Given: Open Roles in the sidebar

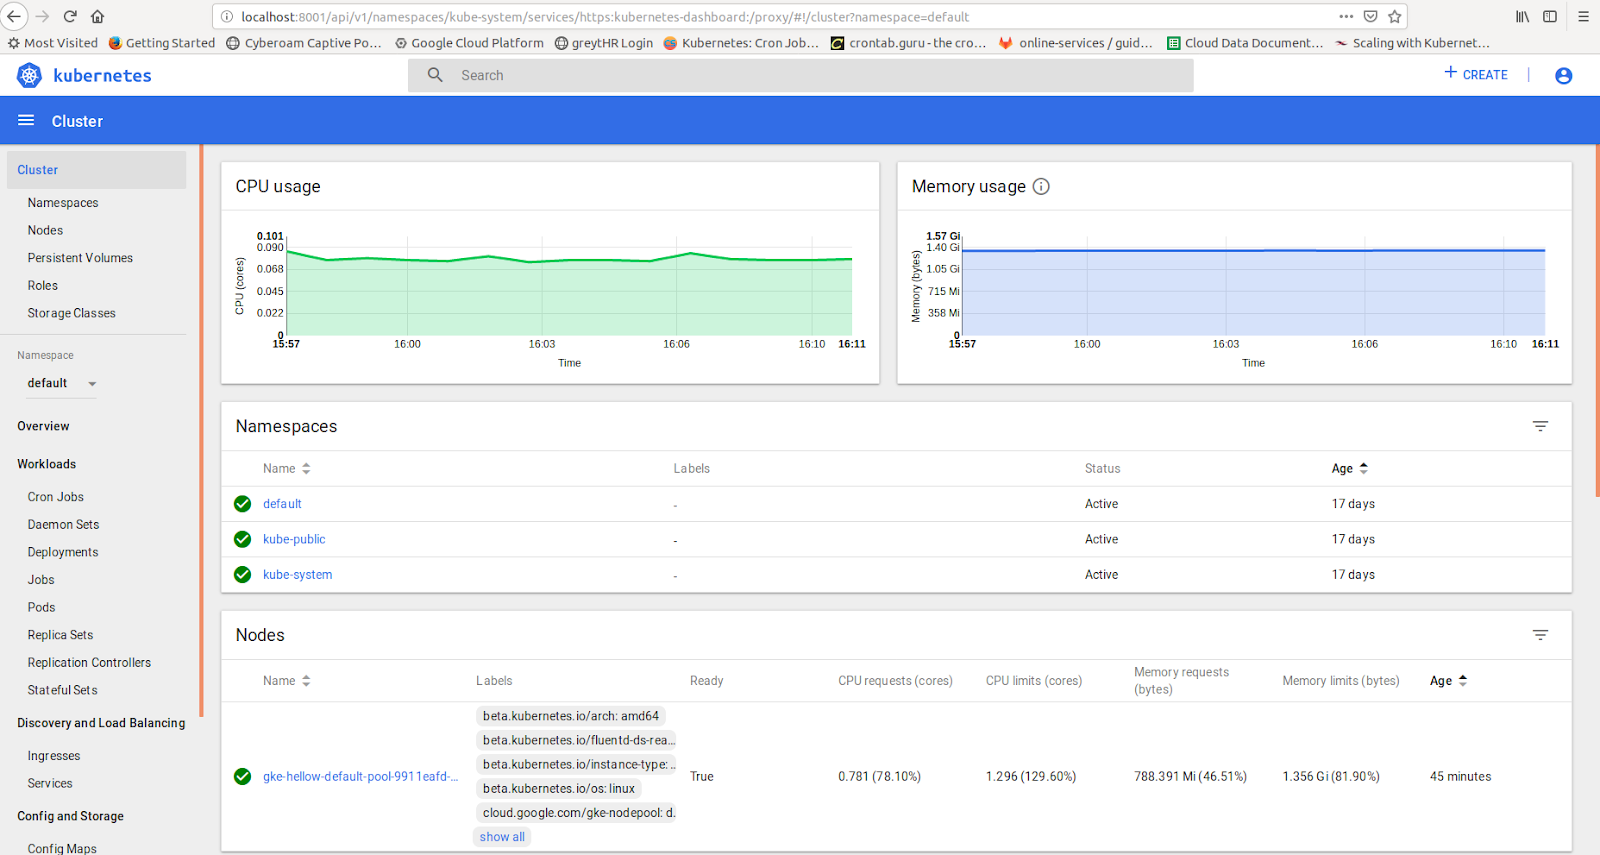Looking at the screenshot, I should tap(43, 285).
